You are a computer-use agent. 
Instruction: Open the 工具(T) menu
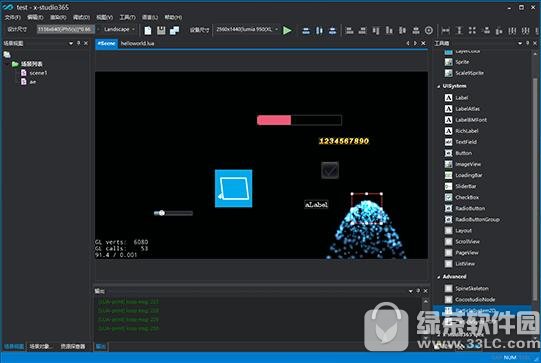pyautogui.click(x=127, y=17)
